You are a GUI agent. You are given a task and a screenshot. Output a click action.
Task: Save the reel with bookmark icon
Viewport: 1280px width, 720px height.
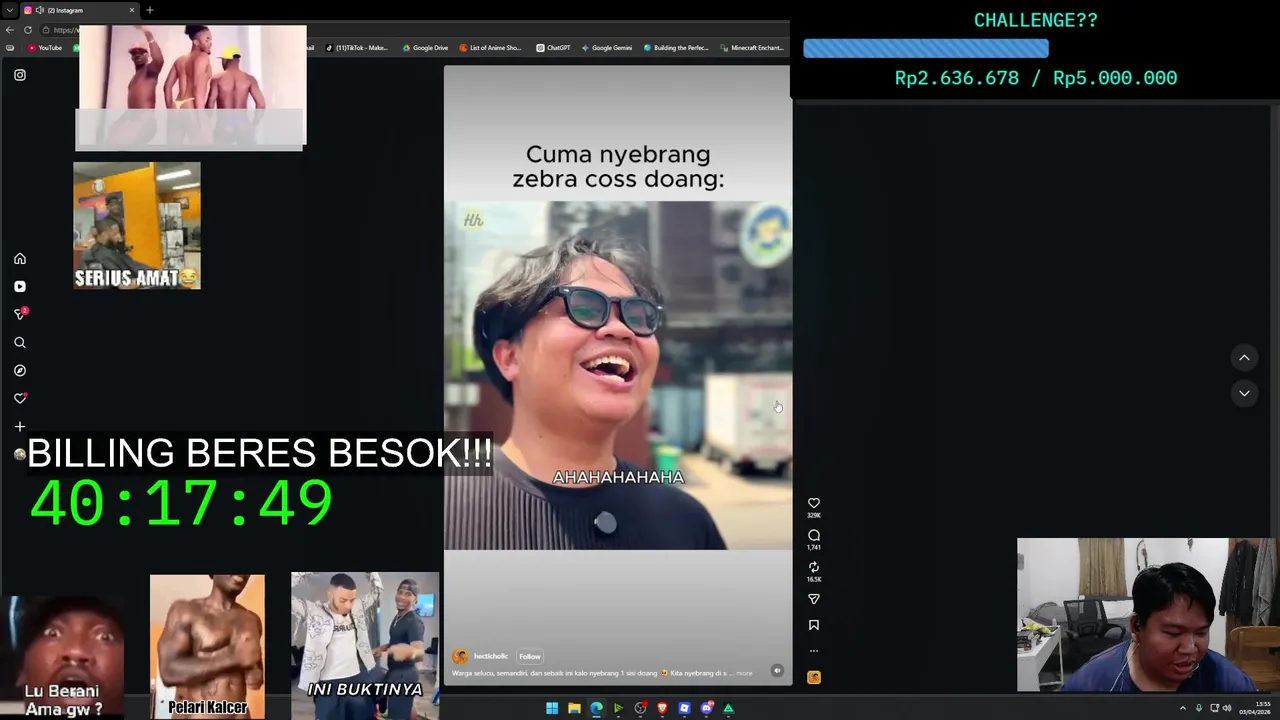click(814, 625)
